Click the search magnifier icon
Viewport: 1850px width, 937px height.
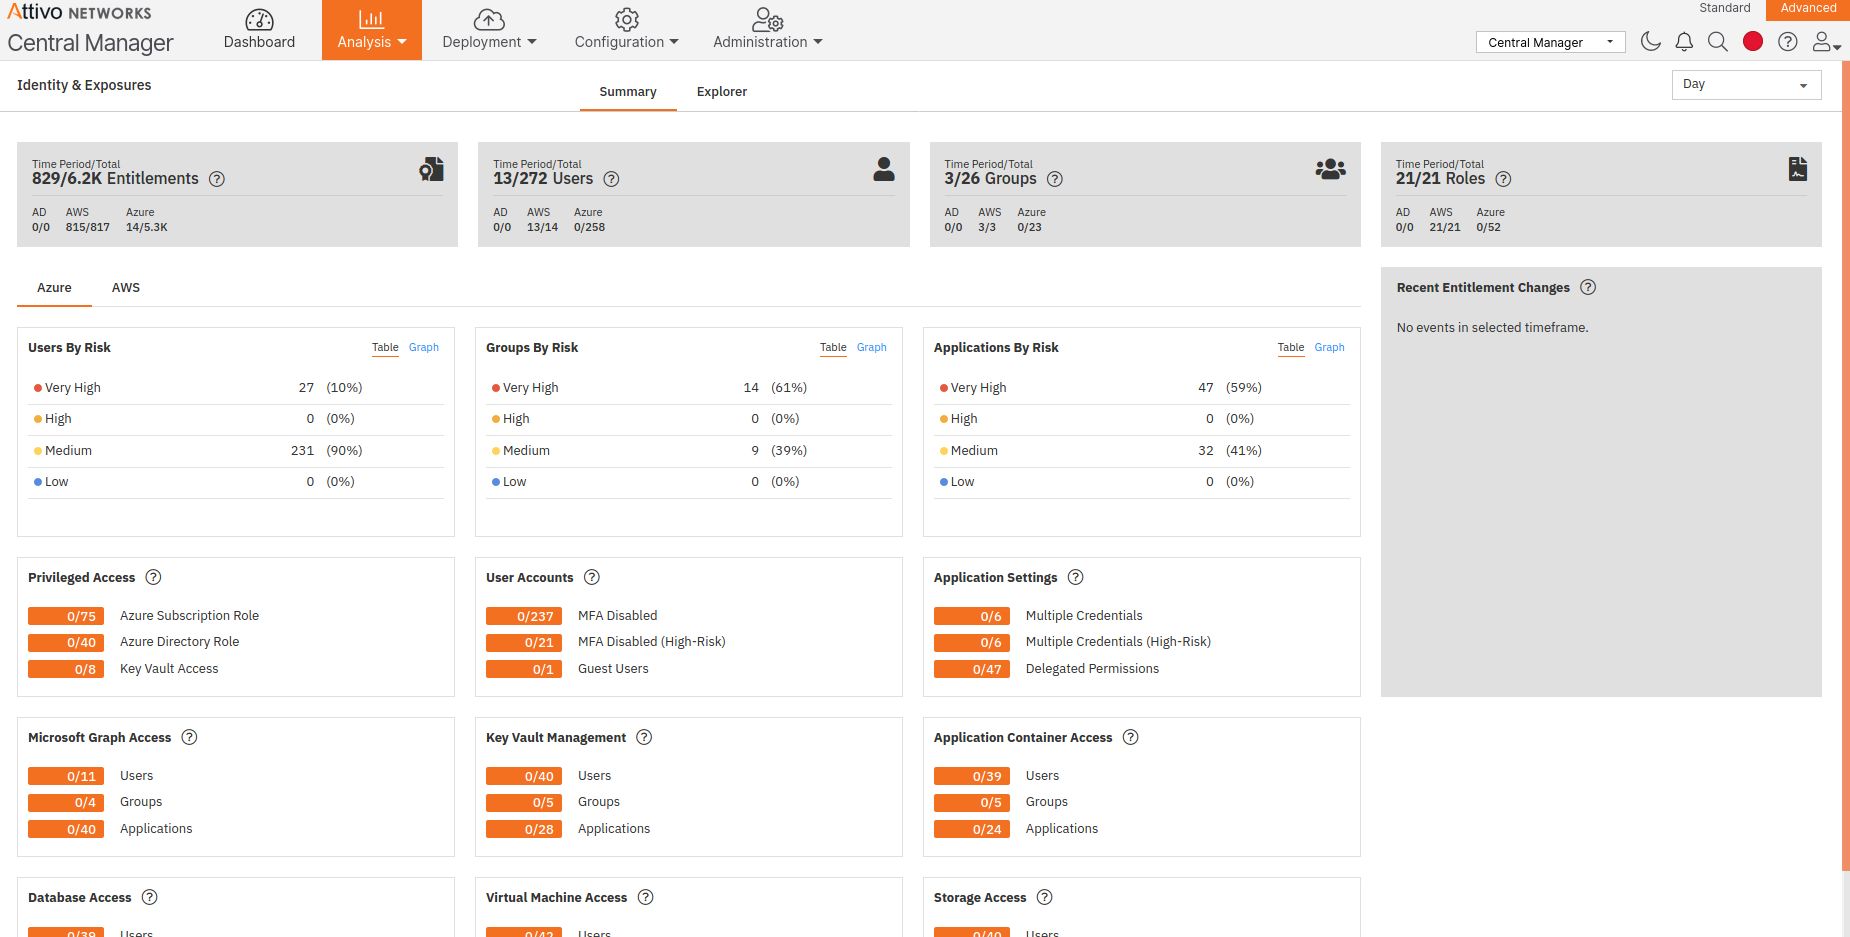coord(1718,41)
